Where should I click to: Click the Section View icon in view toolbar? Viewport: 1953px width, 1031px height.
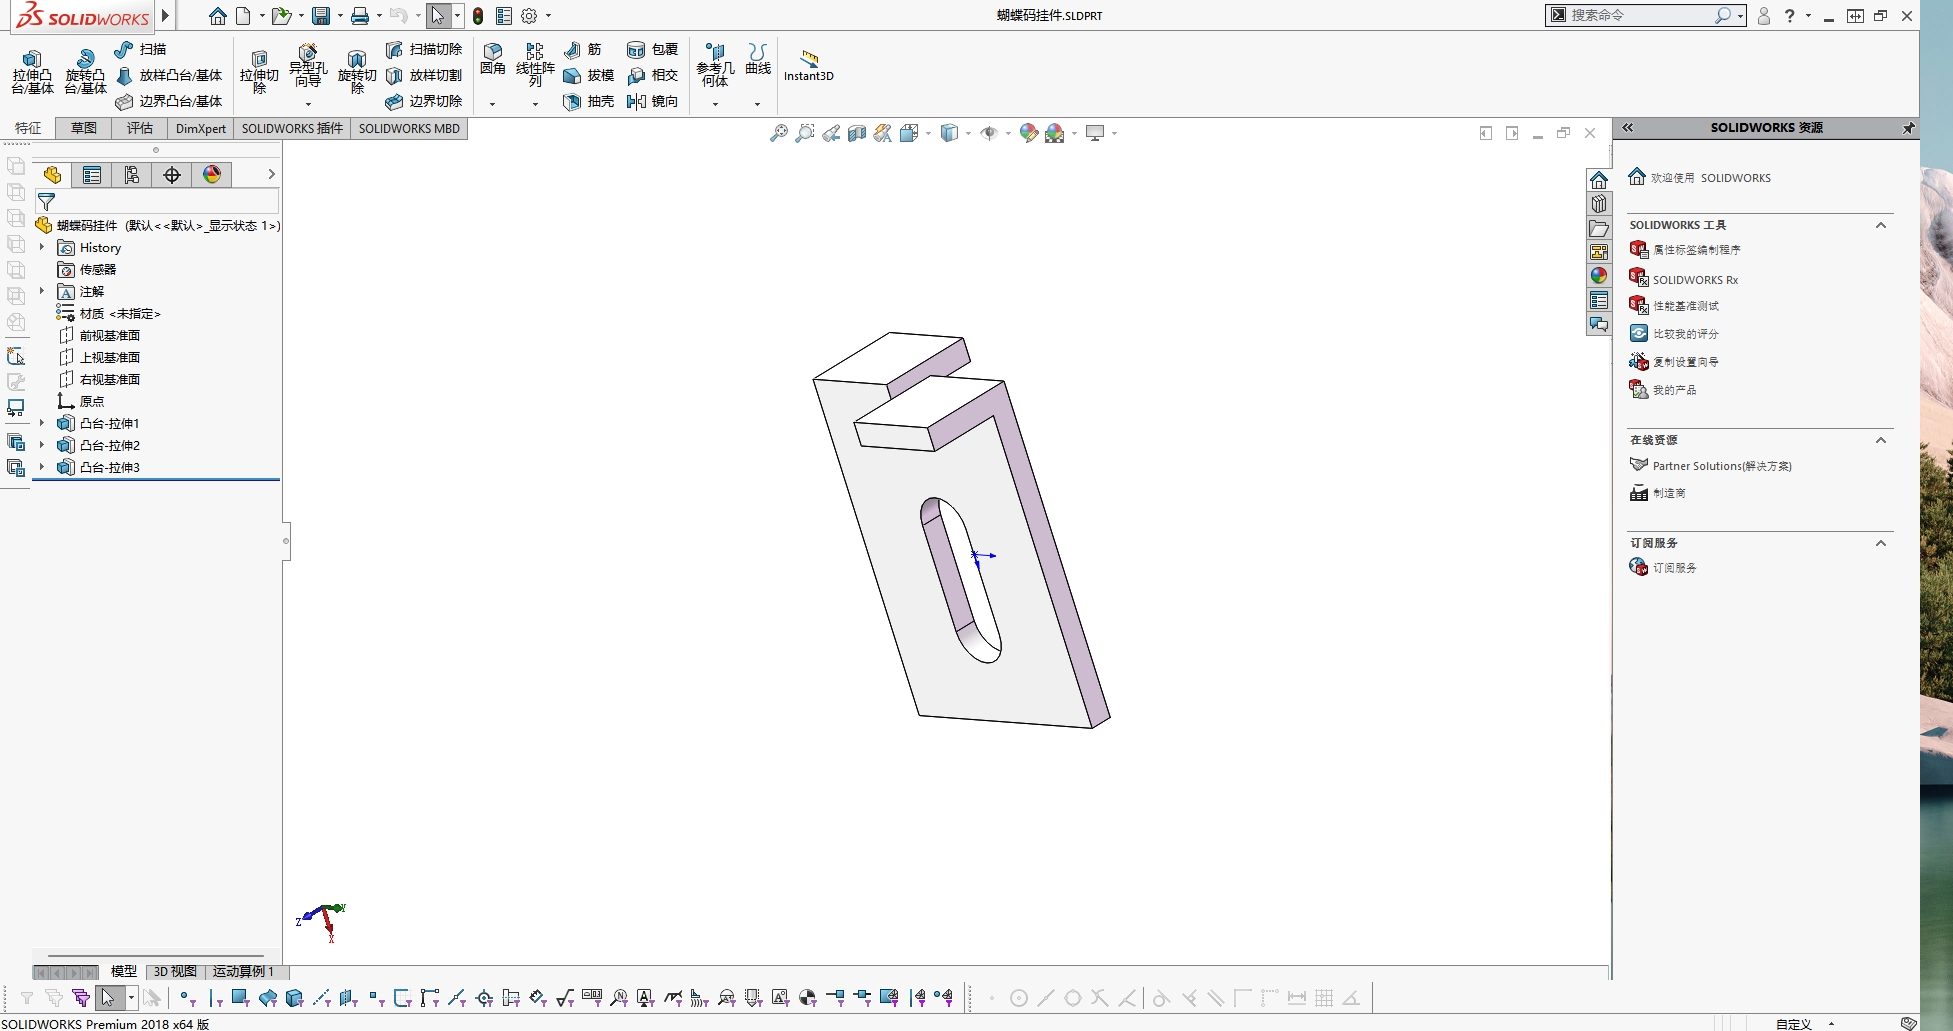coord(857,133)
